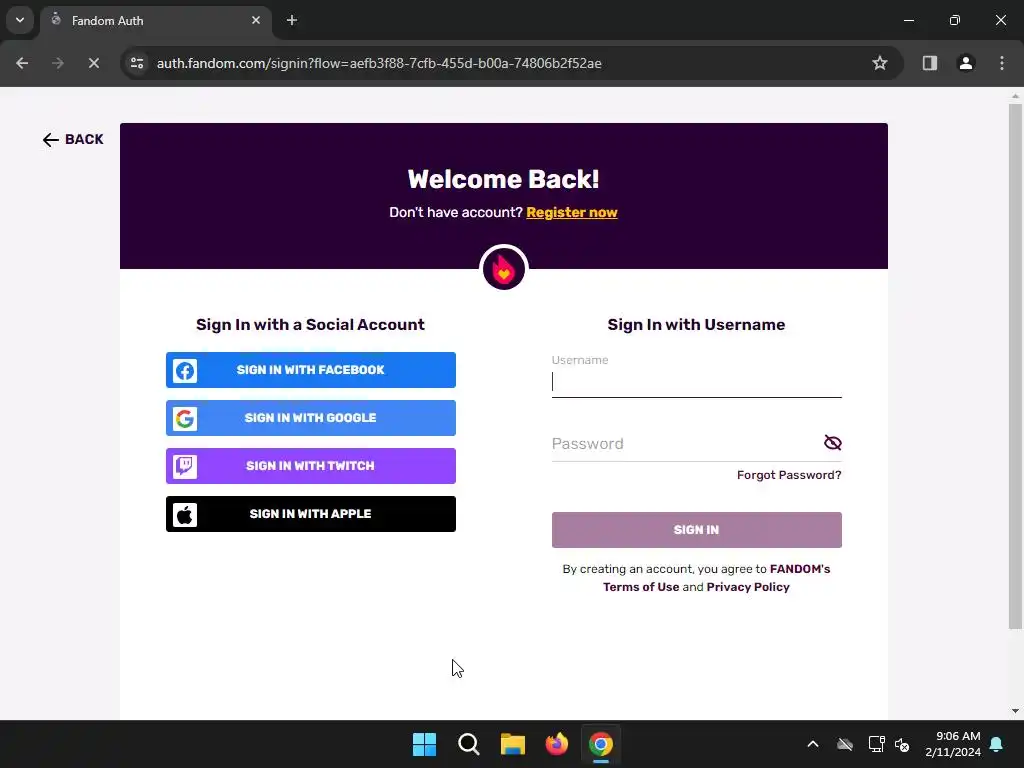Open a new tab with plus button
1024x768 pixels.
[292, 20]
